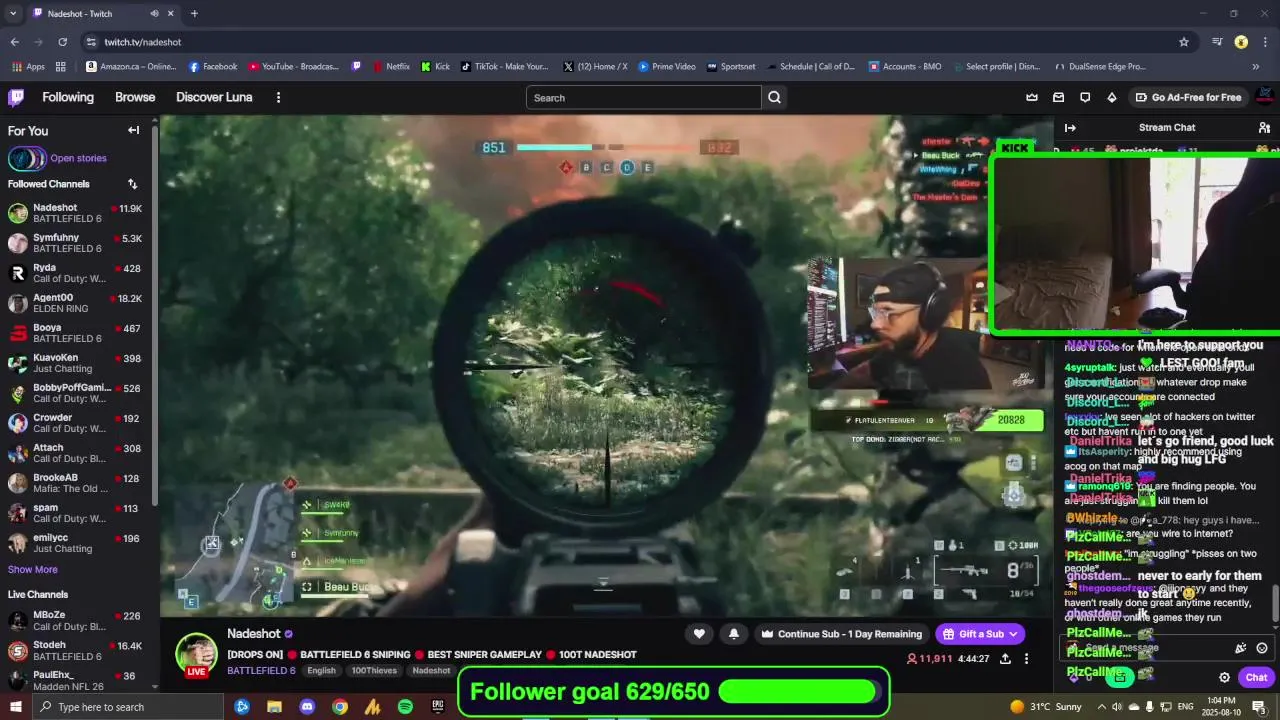Click the heart follow button
Screen dimensions: 1280x720
coord(699,634)
